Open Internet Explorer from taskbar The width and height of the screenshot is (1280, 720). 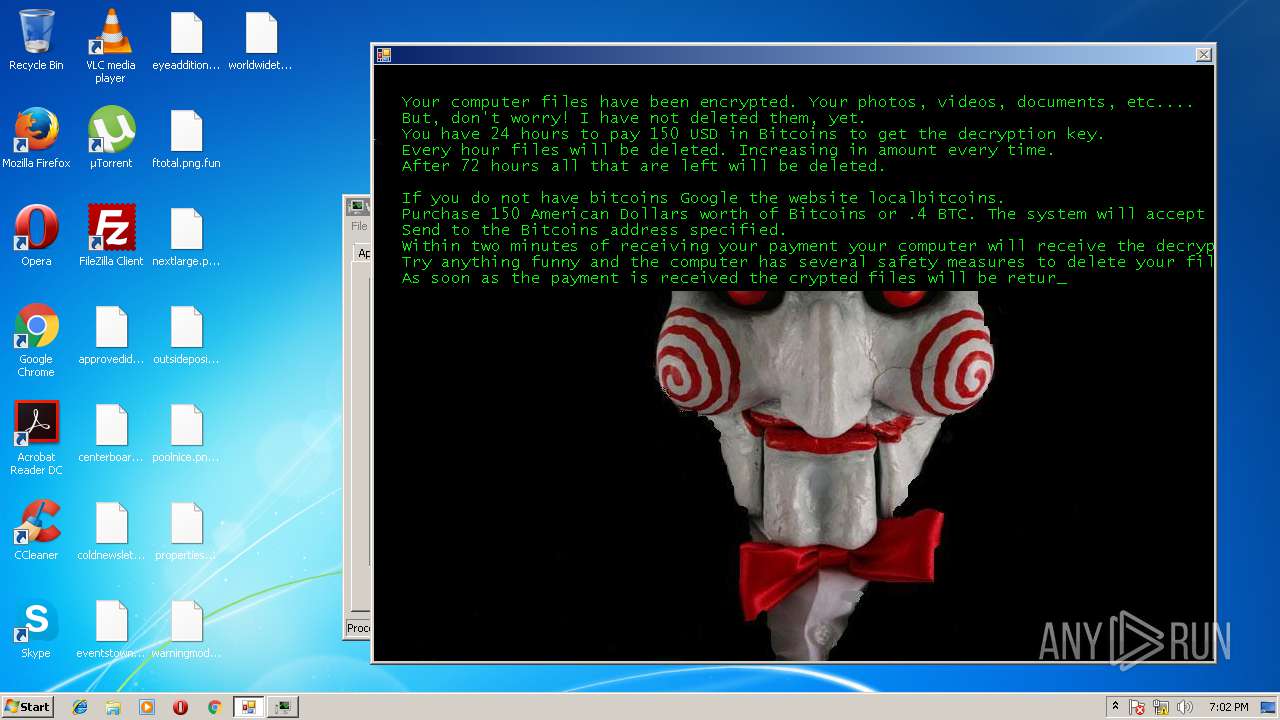80,707
